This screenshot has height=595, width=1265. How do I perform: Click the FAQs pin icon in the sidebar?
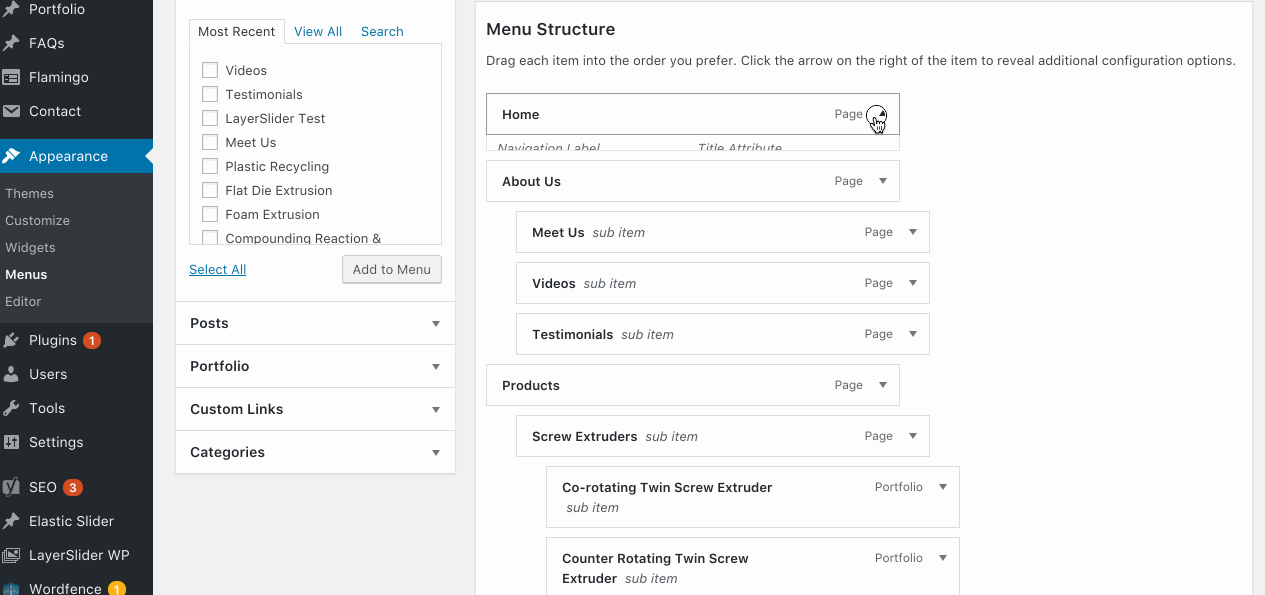pos(12,43)
